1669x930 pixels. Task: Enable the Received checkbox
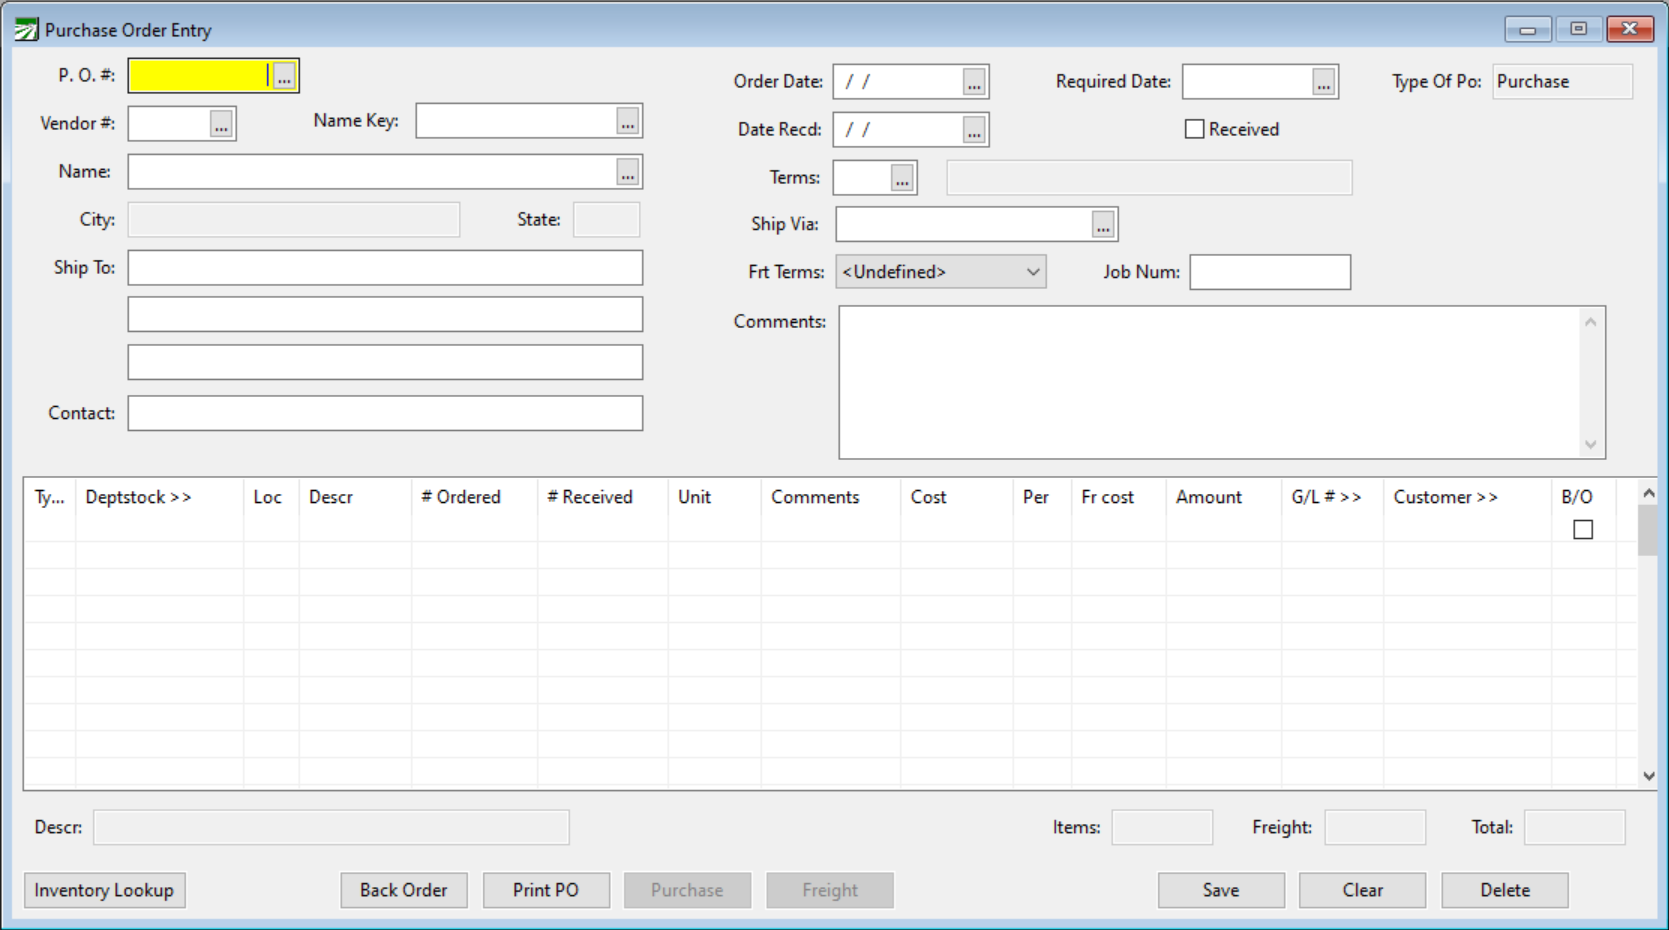(1194, 129)
